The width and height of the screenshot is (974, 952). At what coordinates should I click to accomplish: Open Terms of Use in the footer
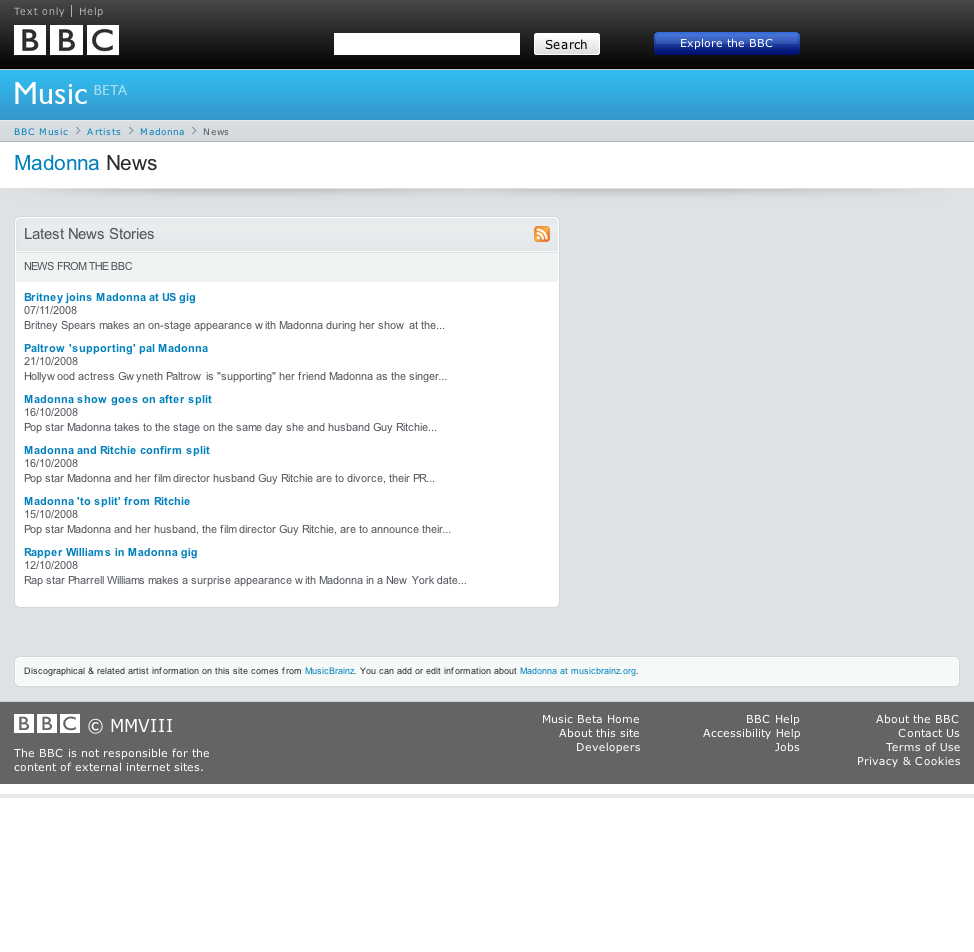(x=922, y=746)
